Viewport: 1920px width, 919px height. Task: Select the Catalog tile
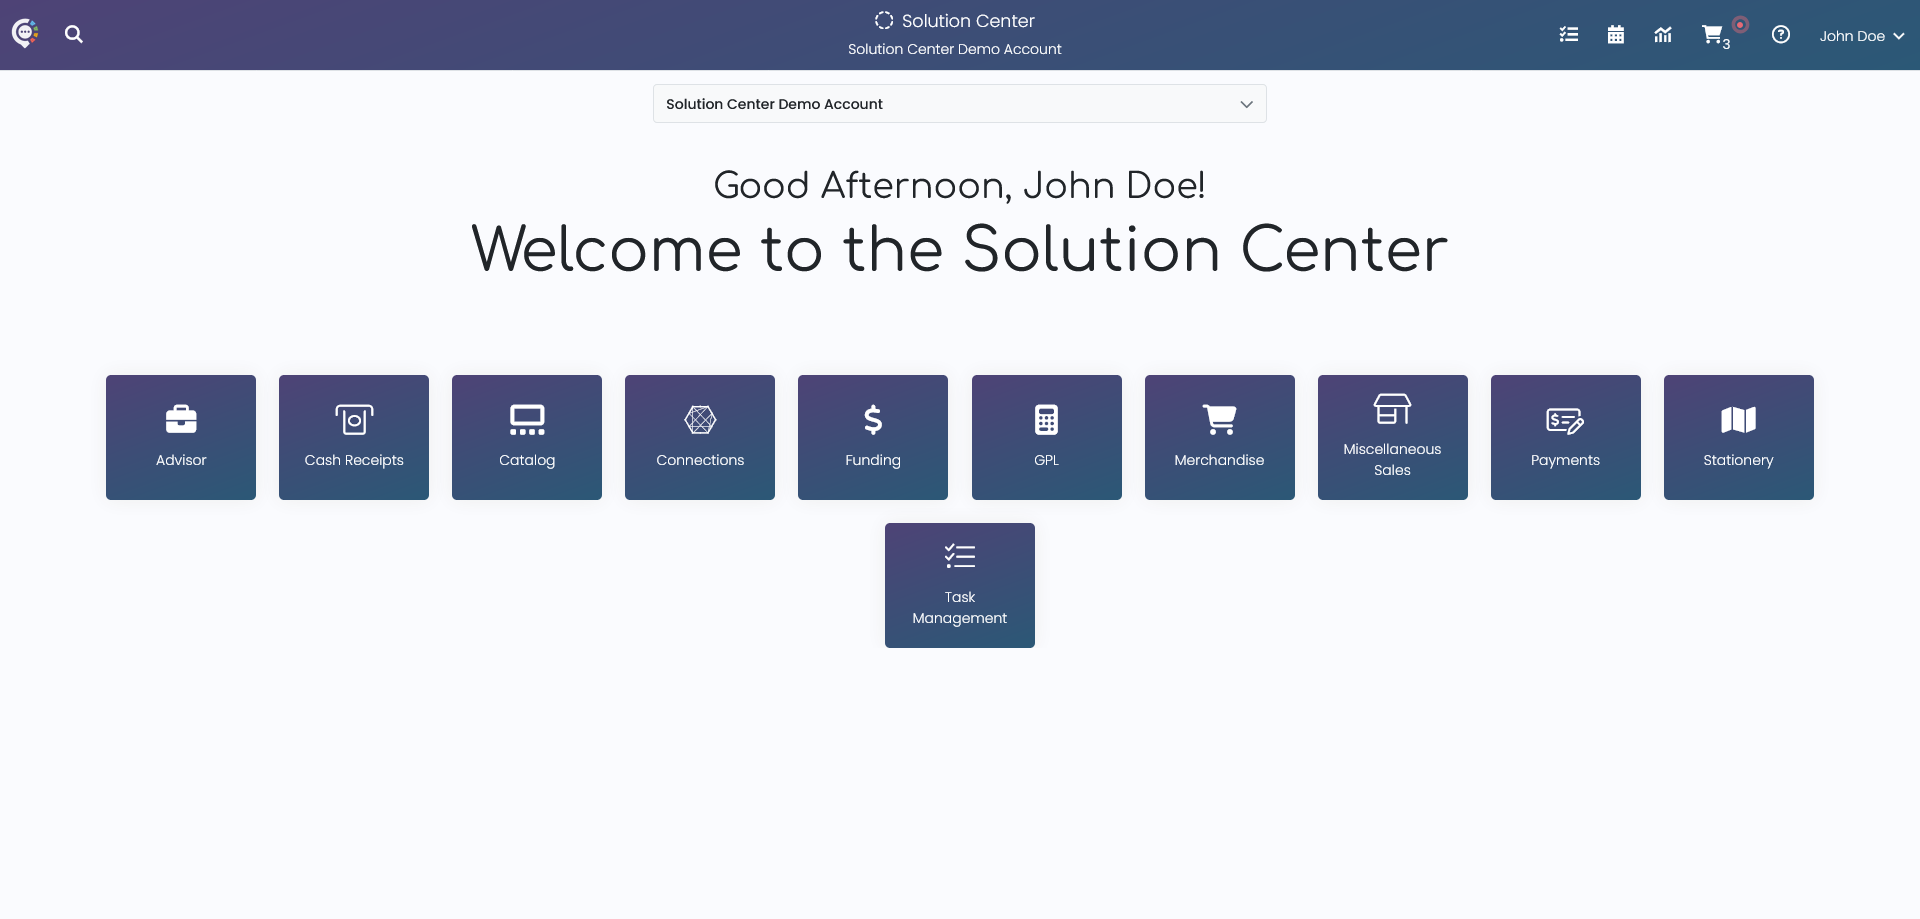[x=526, y=437]
